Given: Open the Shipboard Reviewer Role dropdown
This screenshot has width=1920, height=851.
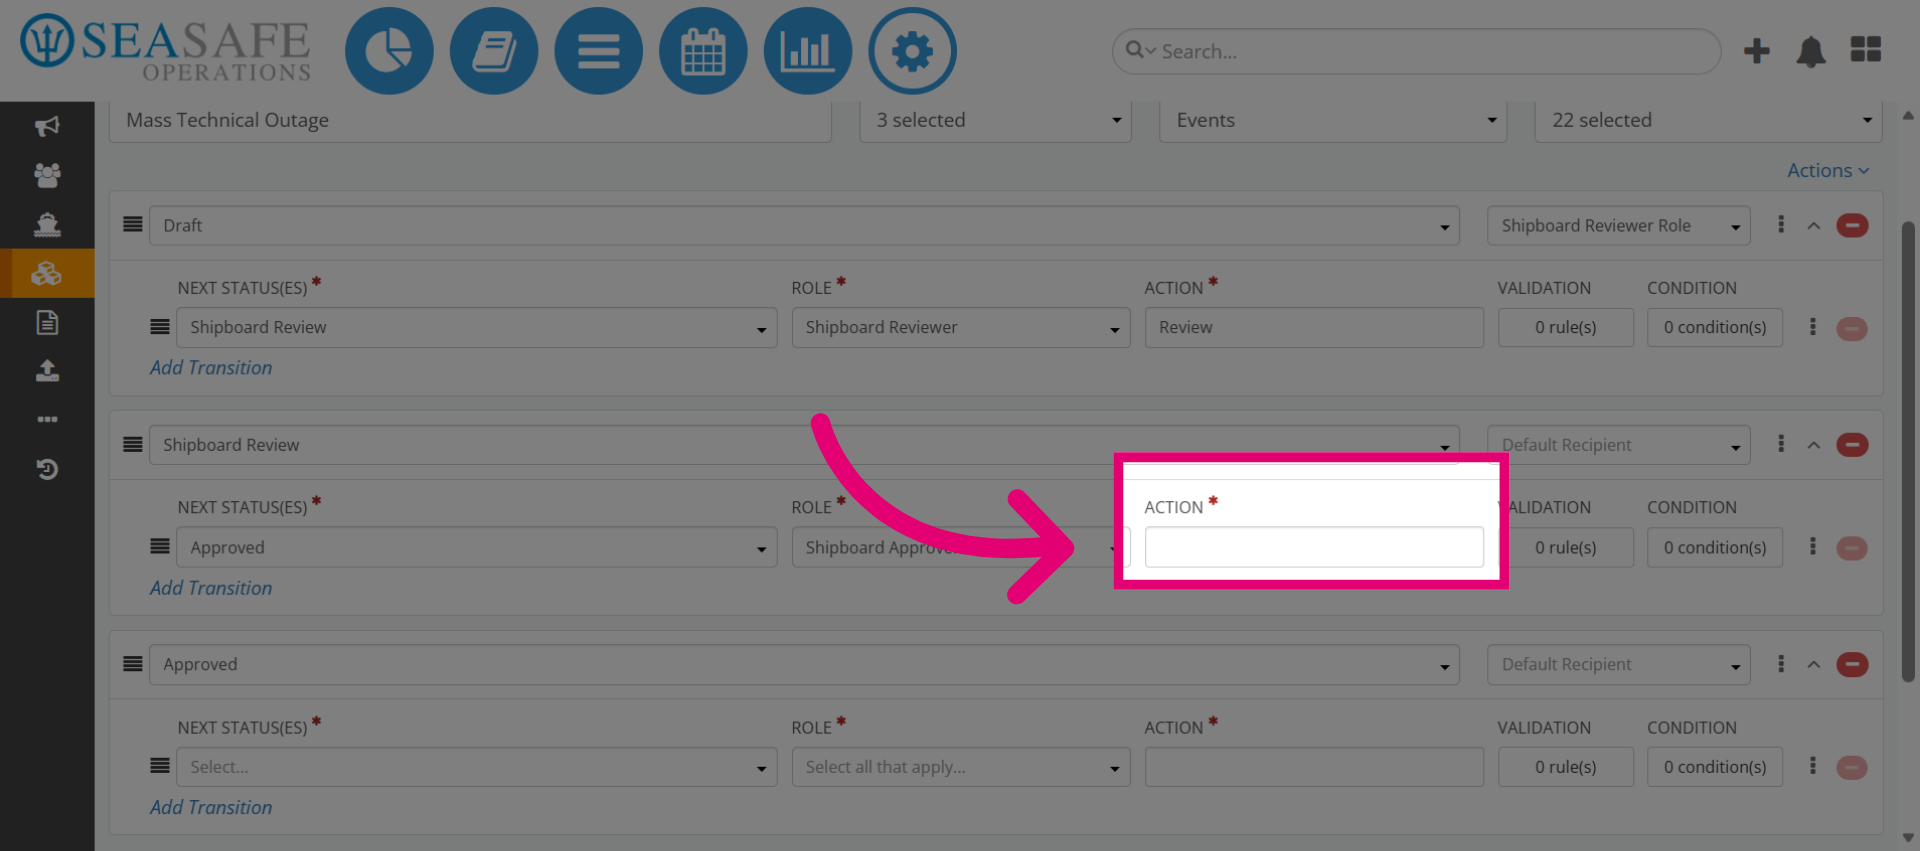Looking at the screenshot, I should tap(1618, 226).
